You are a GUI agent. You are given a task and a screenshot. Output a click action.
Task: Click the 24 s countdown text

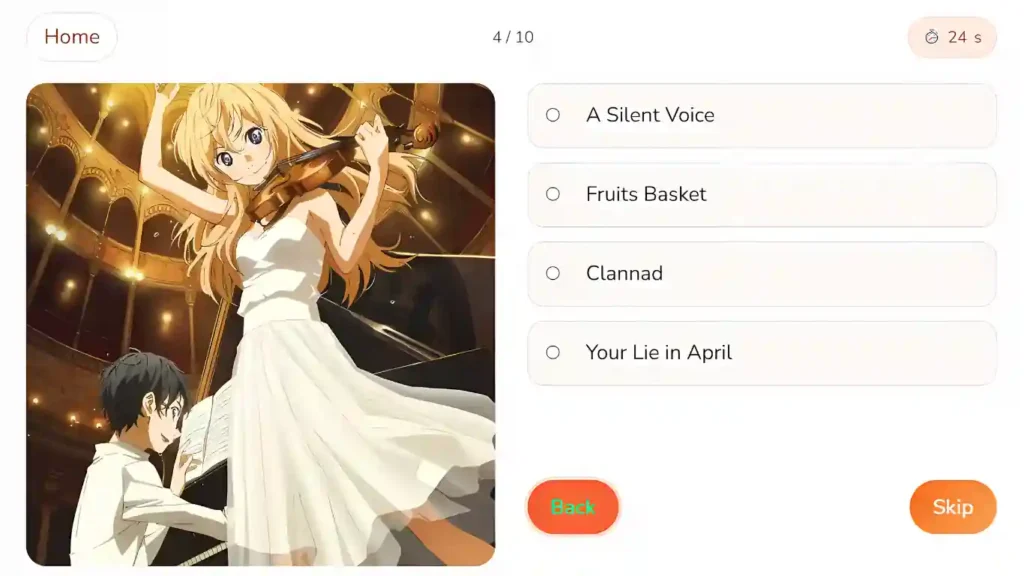click(965, 37)
